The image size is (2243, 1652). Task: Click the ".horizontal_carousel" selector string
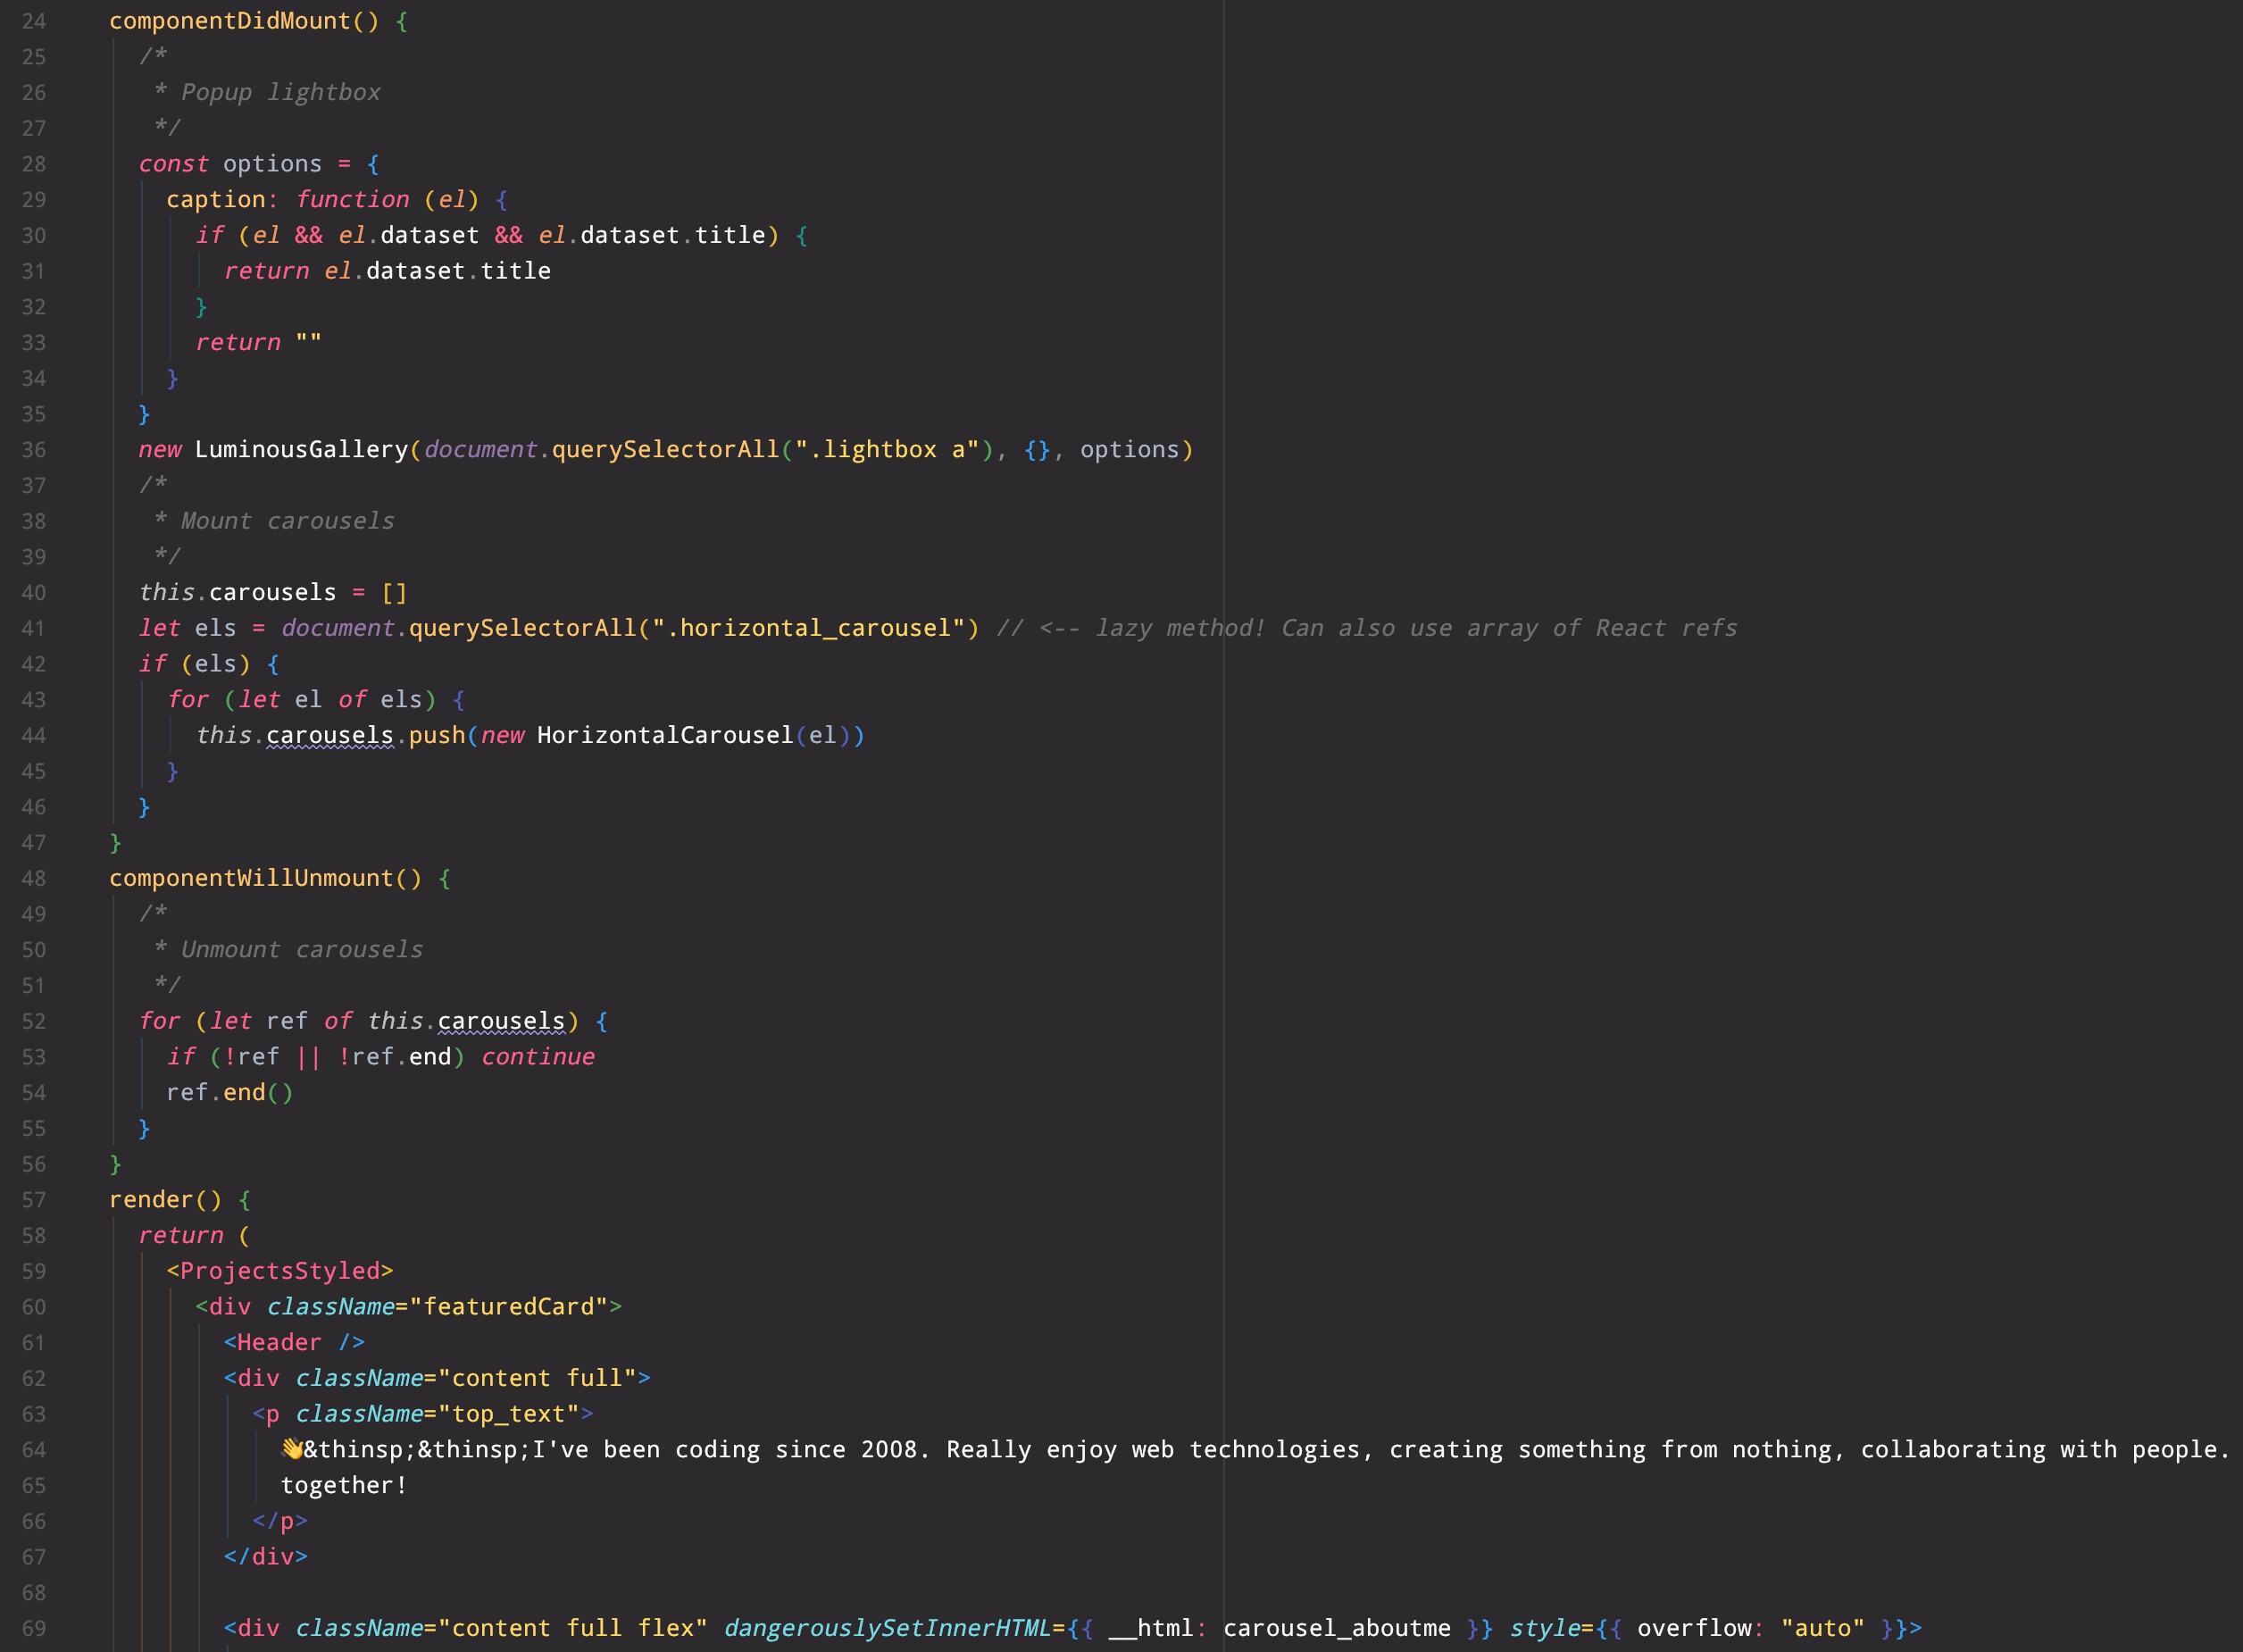pyautogui.click(x=808, y=628)
